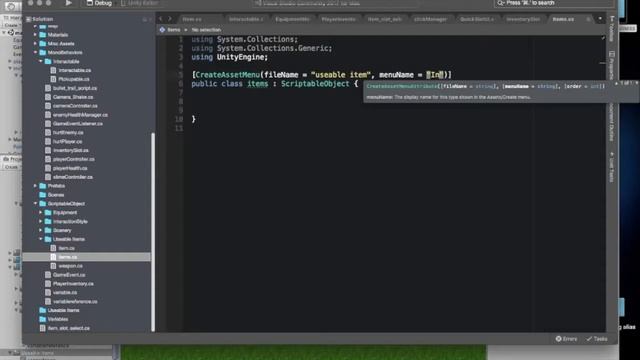Select the Variables folder
The width and height of the screenshot is (640, 360).
coord(58,319)
